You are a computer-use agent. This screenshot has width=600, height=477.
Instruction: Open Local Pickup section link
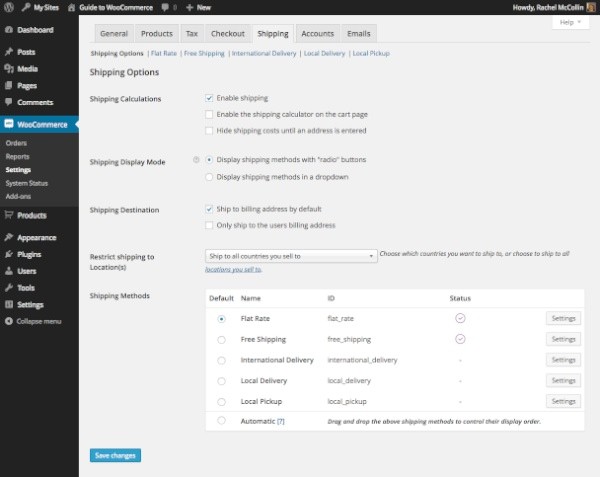(x=371, y=53)
